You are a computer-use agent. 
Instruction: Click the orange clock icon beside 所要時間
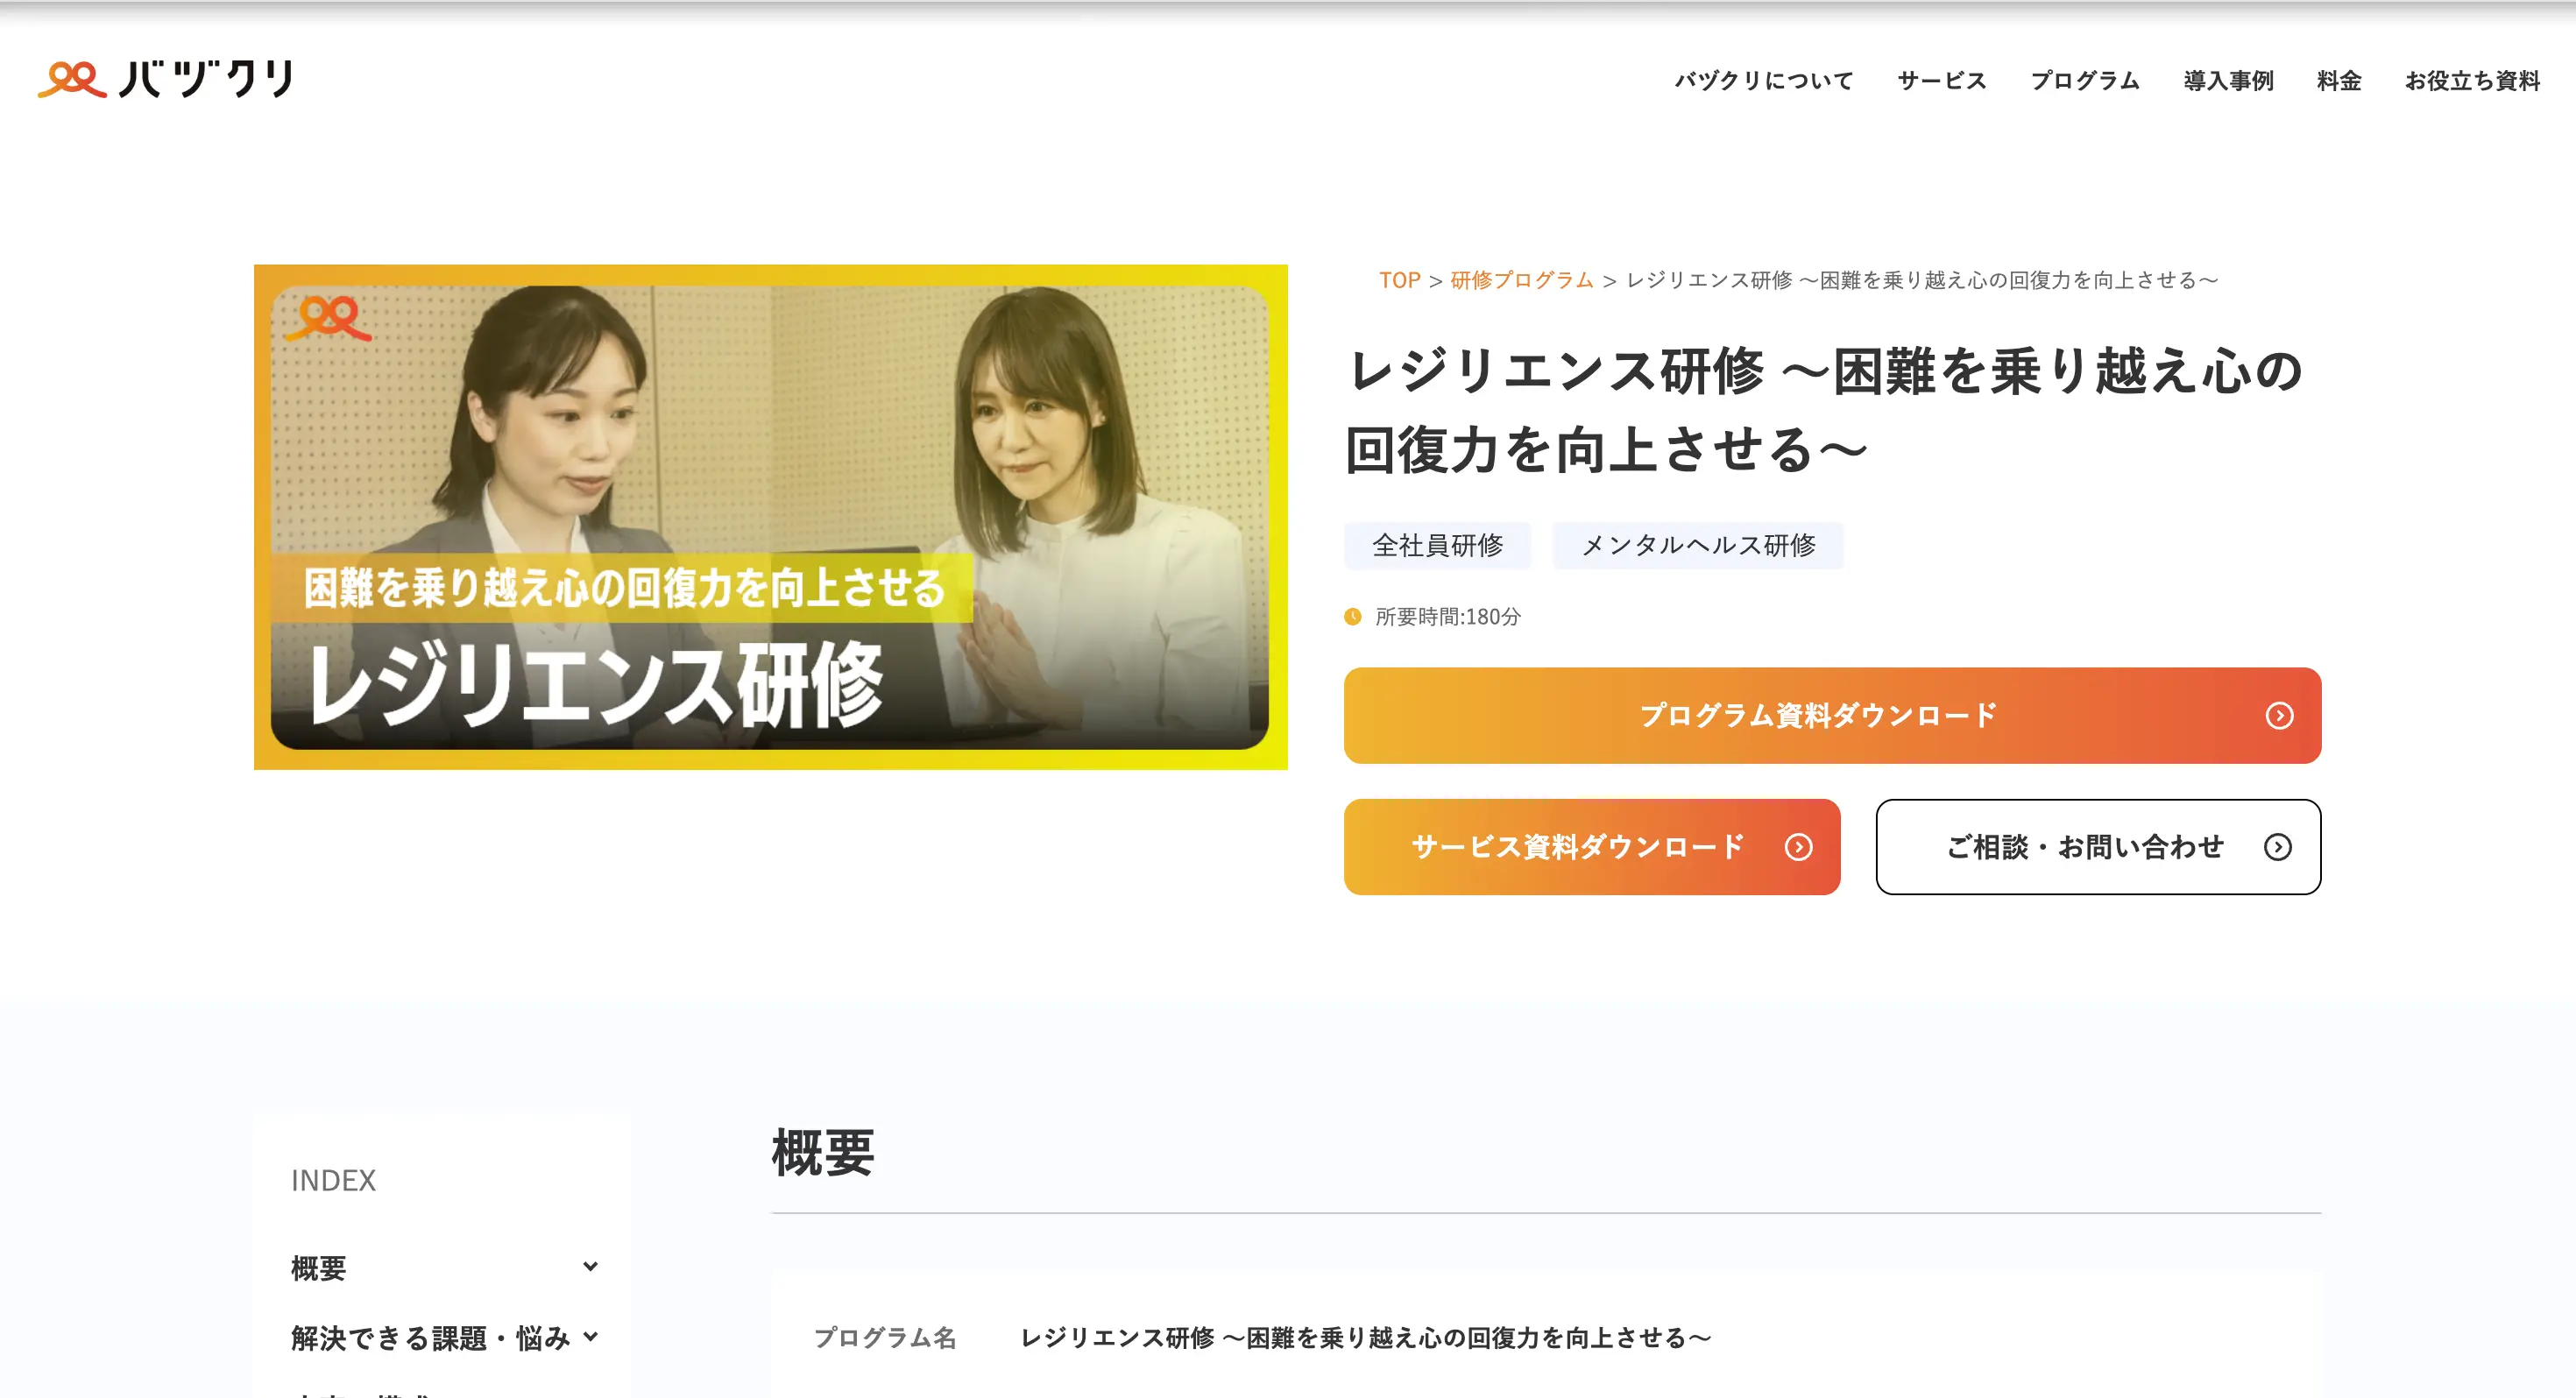(x=1352, y=616)
